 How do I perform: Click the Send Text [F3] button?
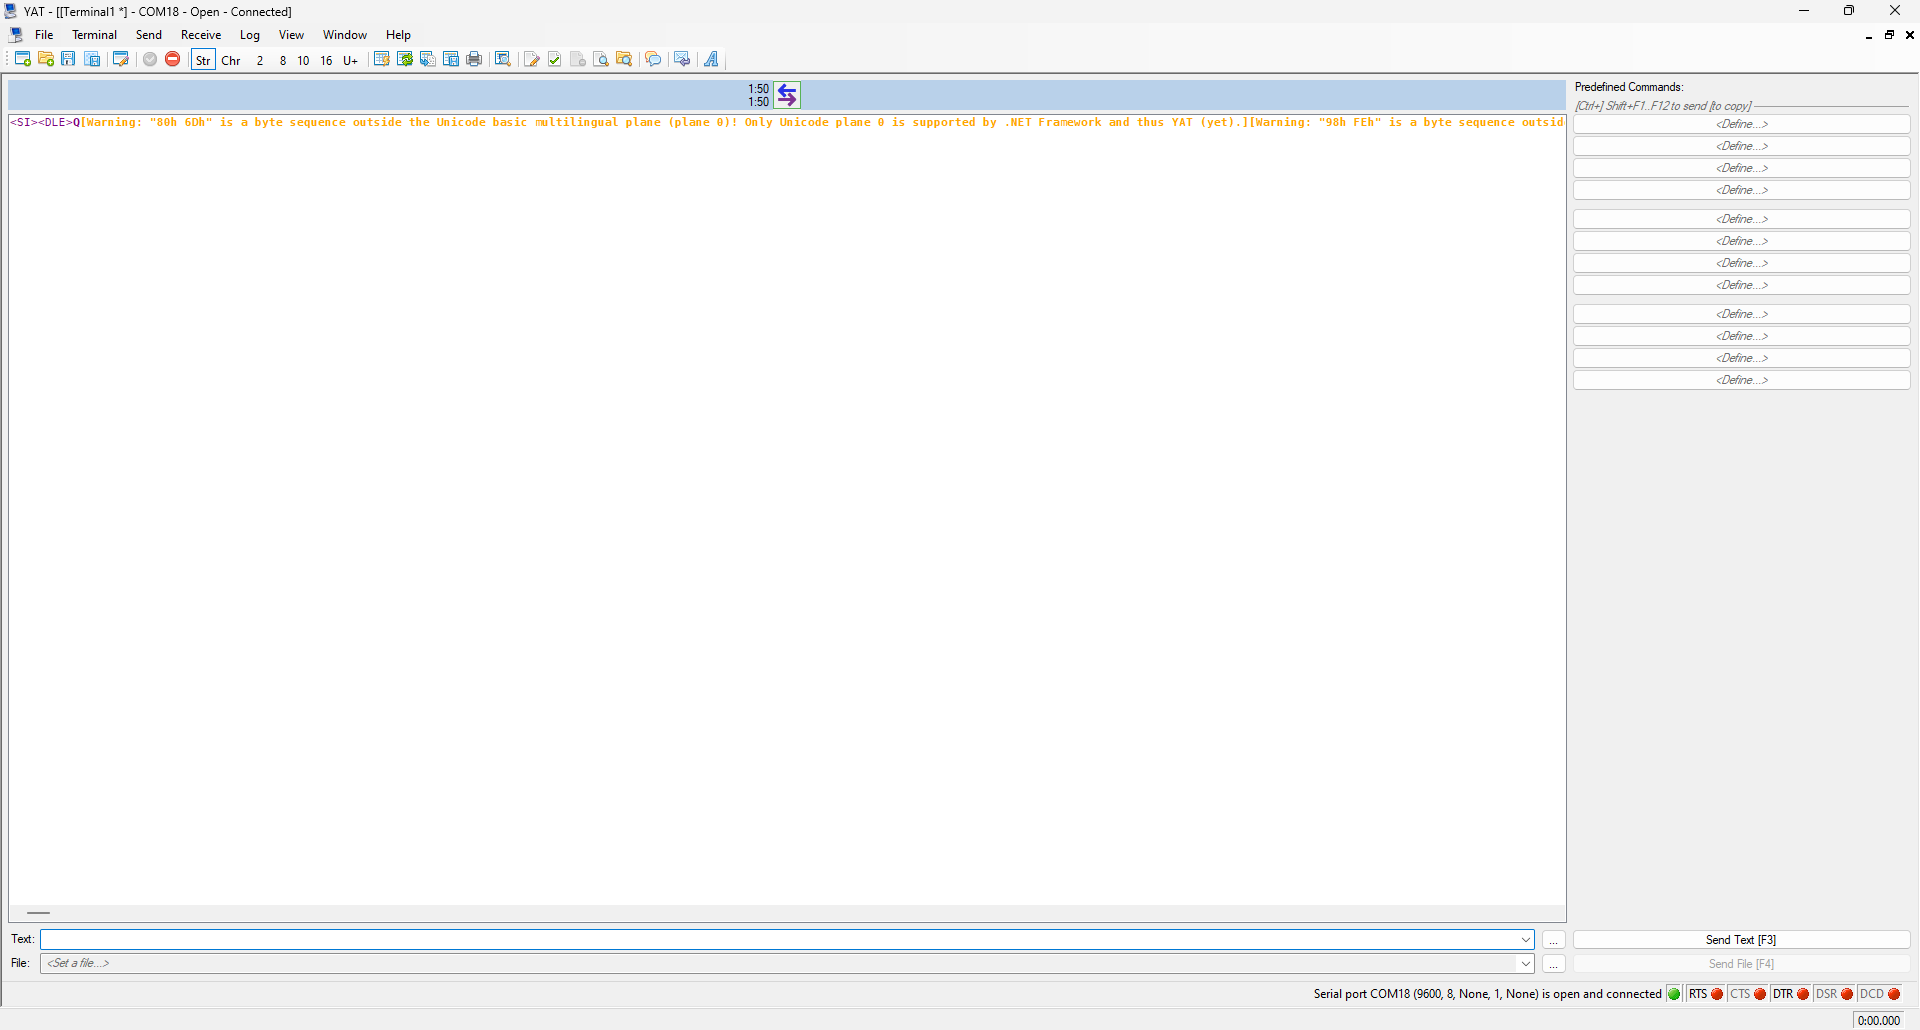(1741, 940)
